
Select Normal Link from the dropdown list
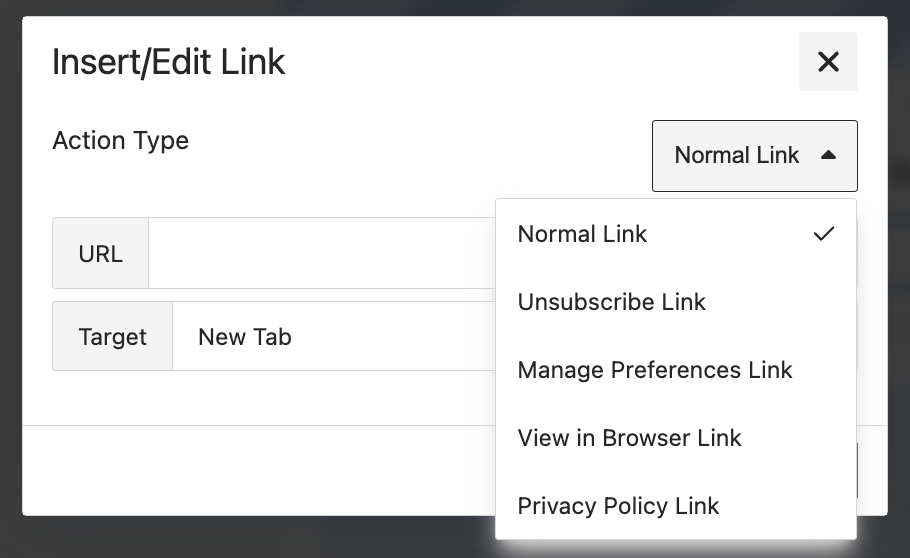click(583, 234)
